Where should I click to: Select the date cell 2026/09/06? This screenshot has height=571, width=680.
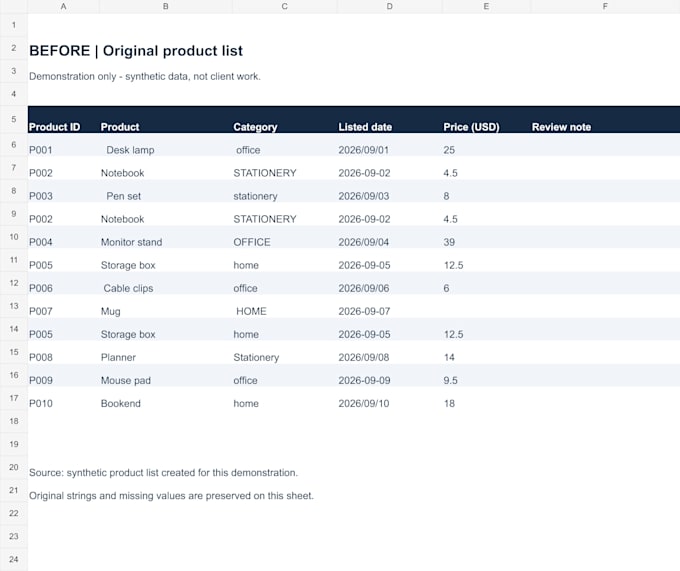coord(389,283)
